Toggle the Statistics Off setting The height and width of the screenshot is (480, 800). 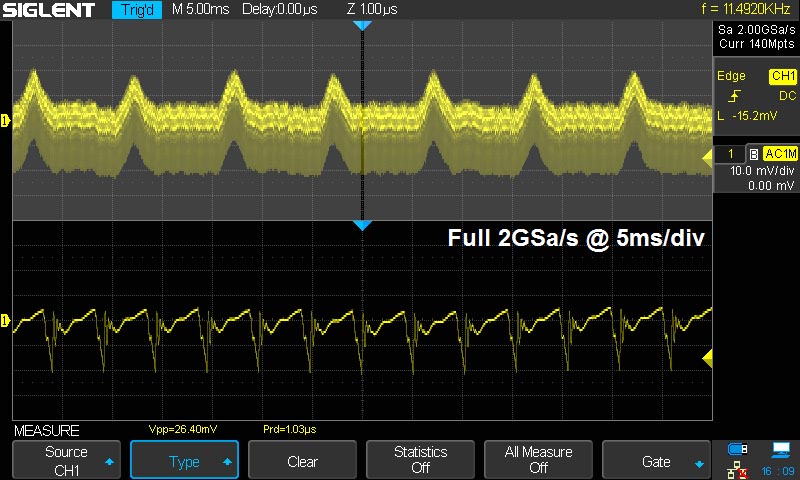[x=420, y=461]
